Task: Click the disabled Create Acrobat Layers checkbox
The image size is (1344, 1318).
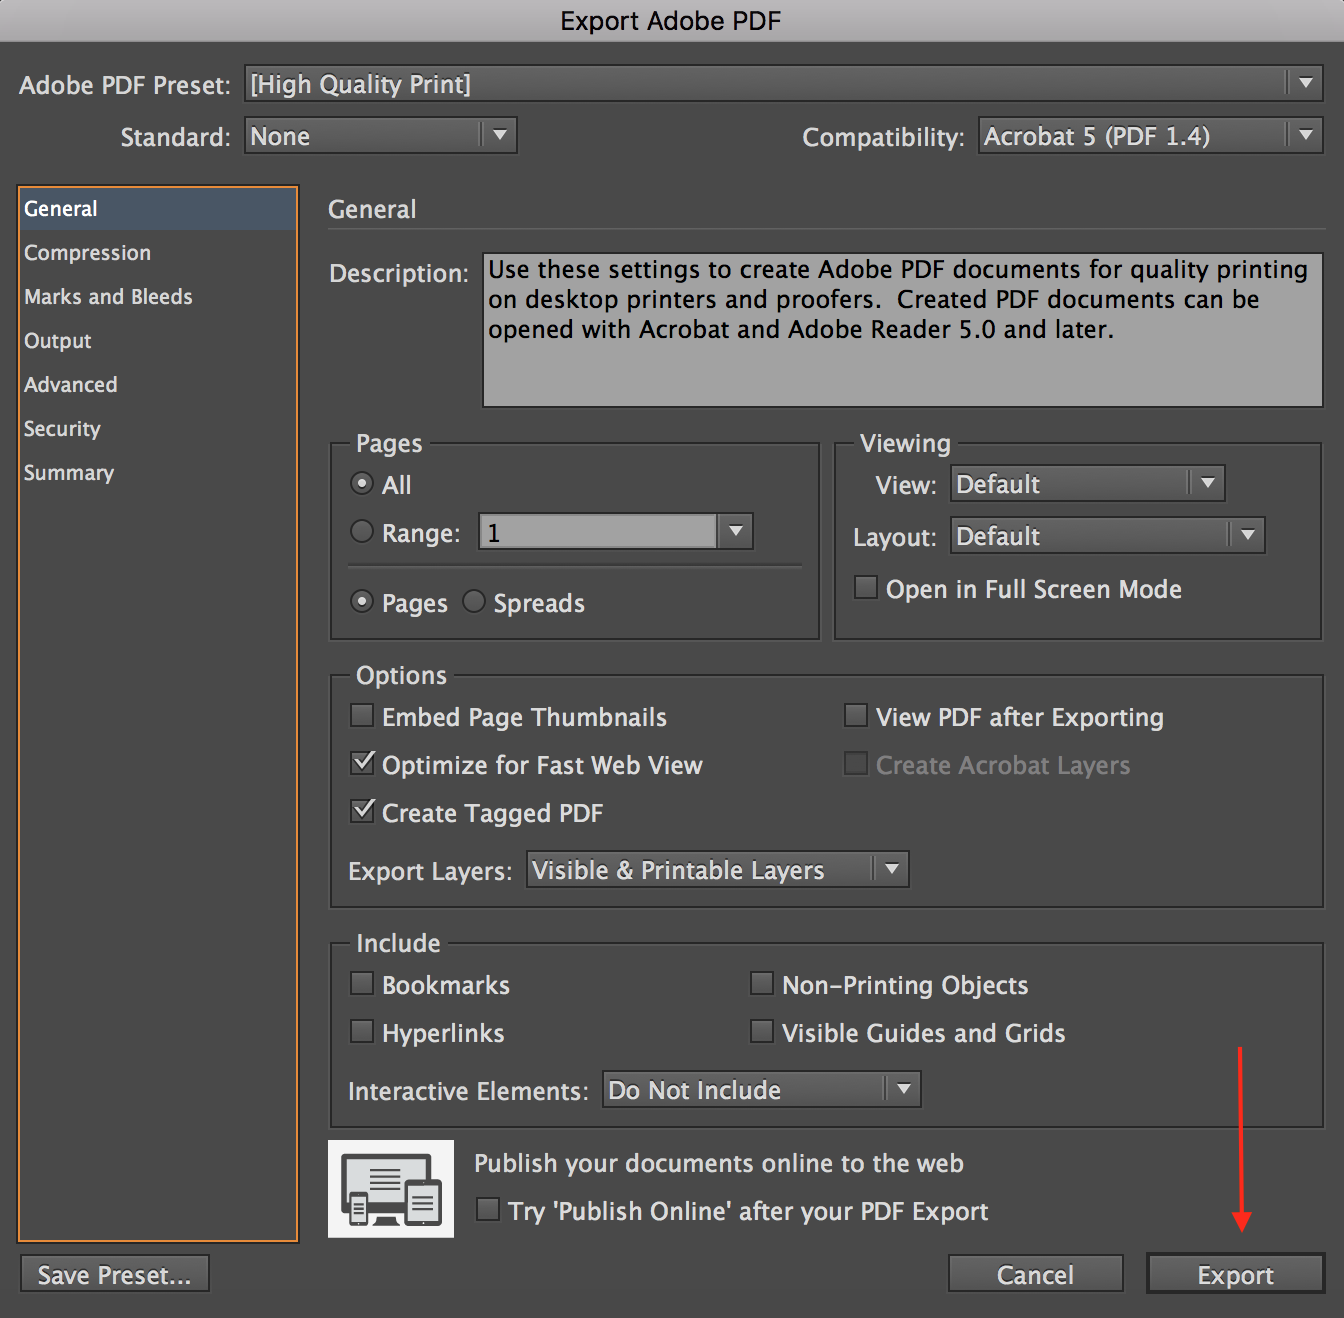Action: tap(856, 764)
